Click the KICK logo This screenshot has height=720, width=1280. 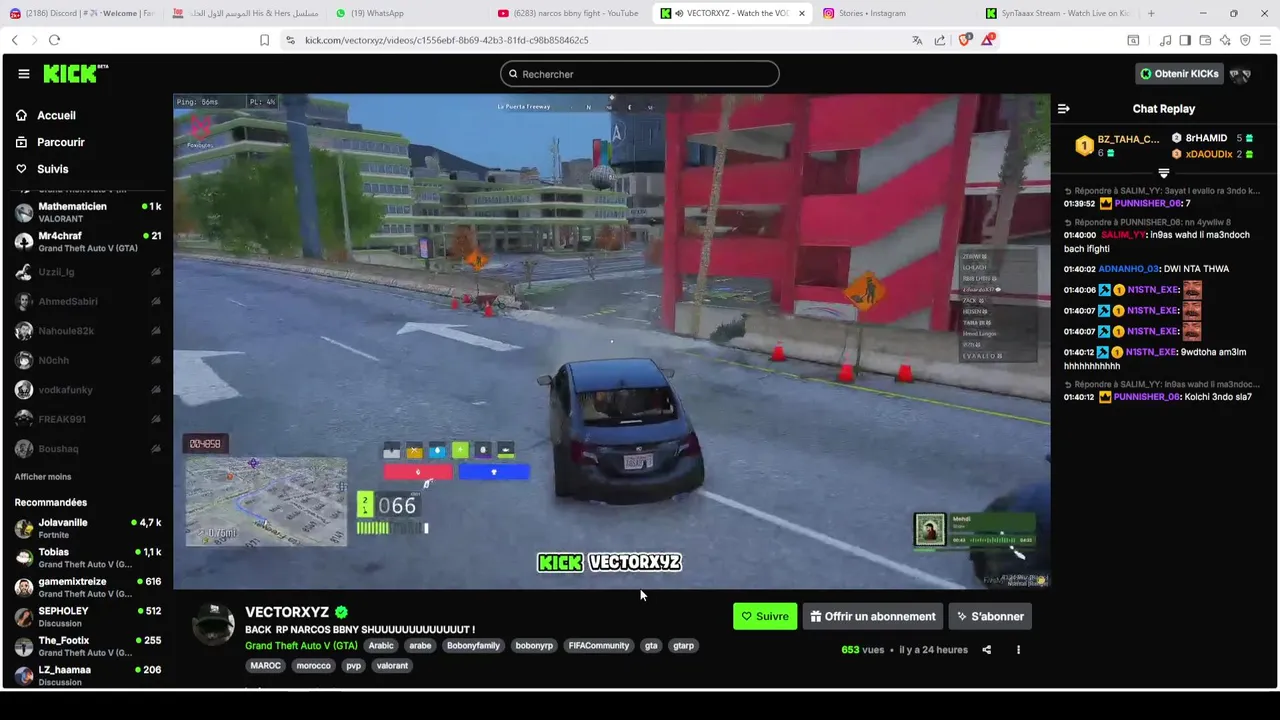75,74
